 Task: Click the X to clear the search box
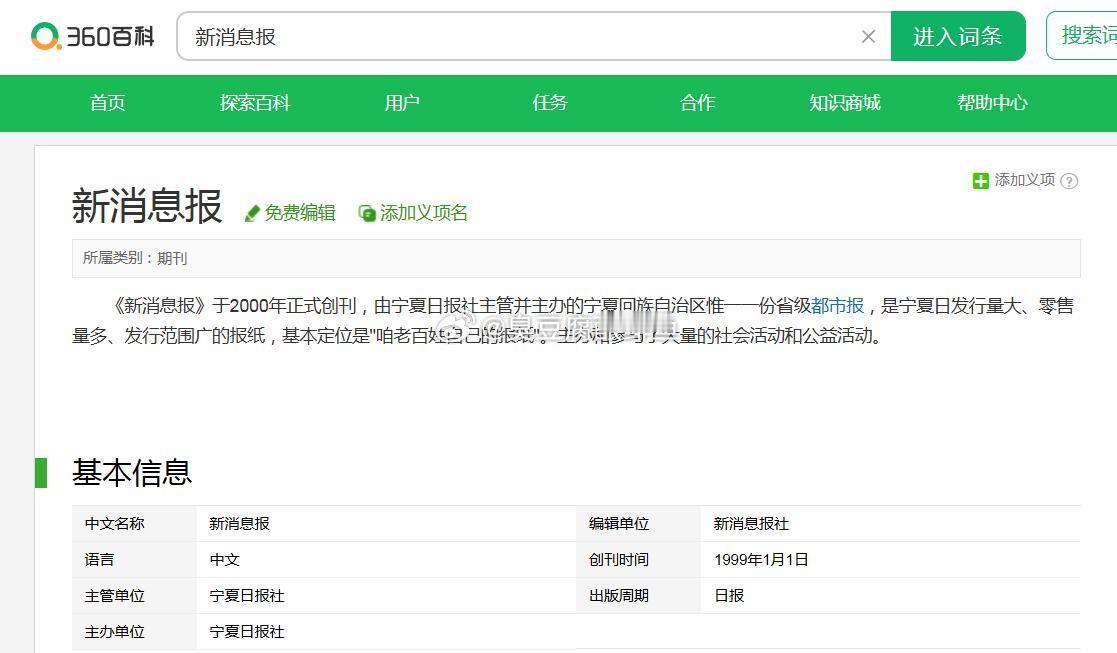(x=868, y=36)
